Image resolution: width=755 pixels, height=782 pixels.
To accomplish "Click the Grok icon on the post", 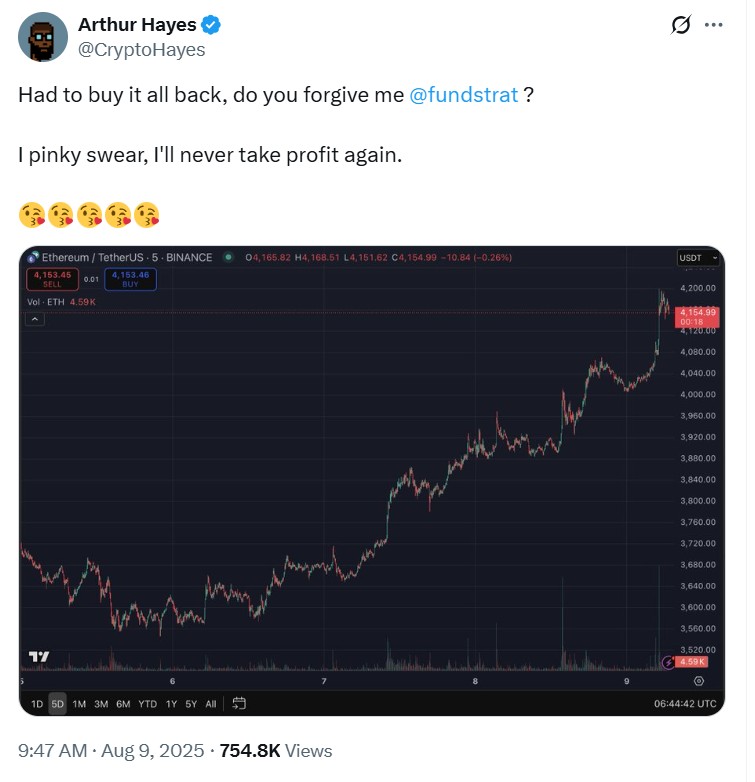I will (680, 26).
